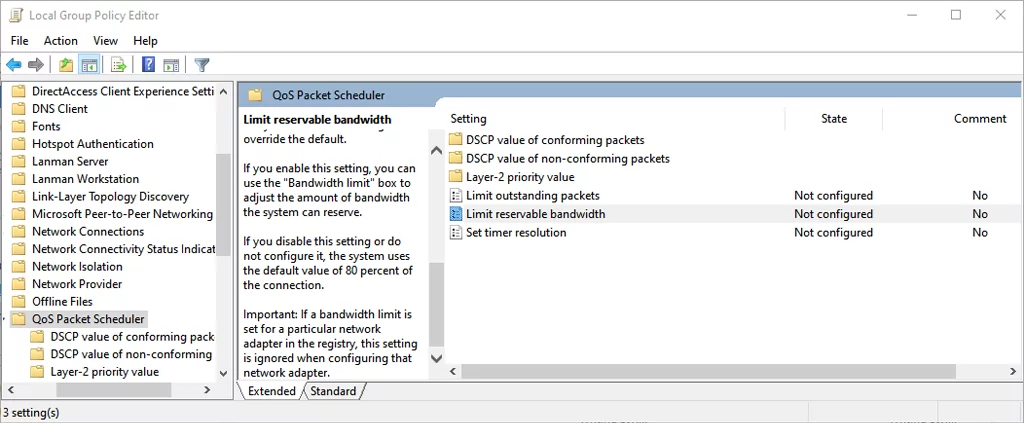
Task: Click the description pane scroll down arrow
Action: [436, 358]
